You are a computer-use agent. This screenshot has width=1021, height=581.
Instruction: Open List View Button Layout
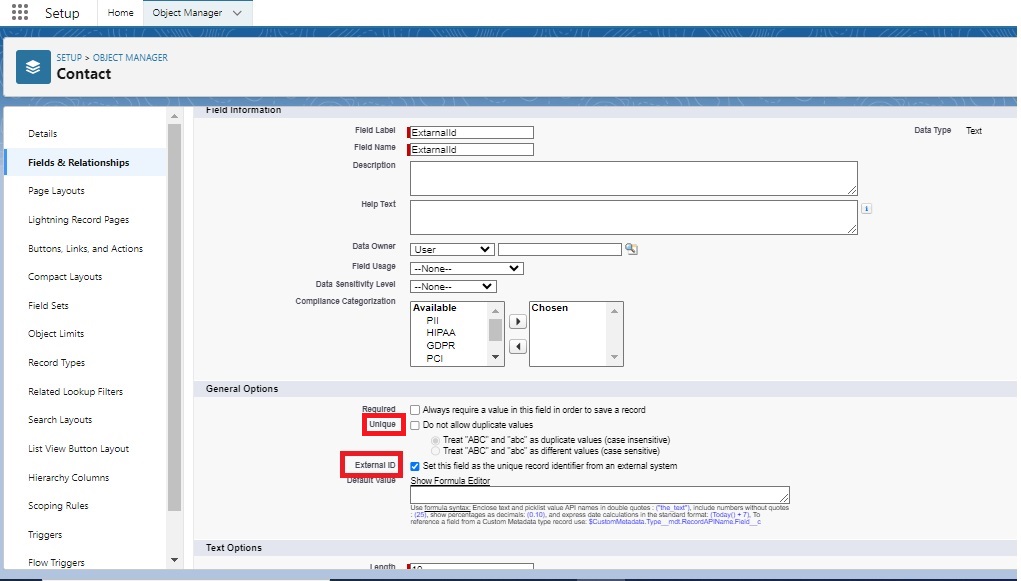click(79, 449)
